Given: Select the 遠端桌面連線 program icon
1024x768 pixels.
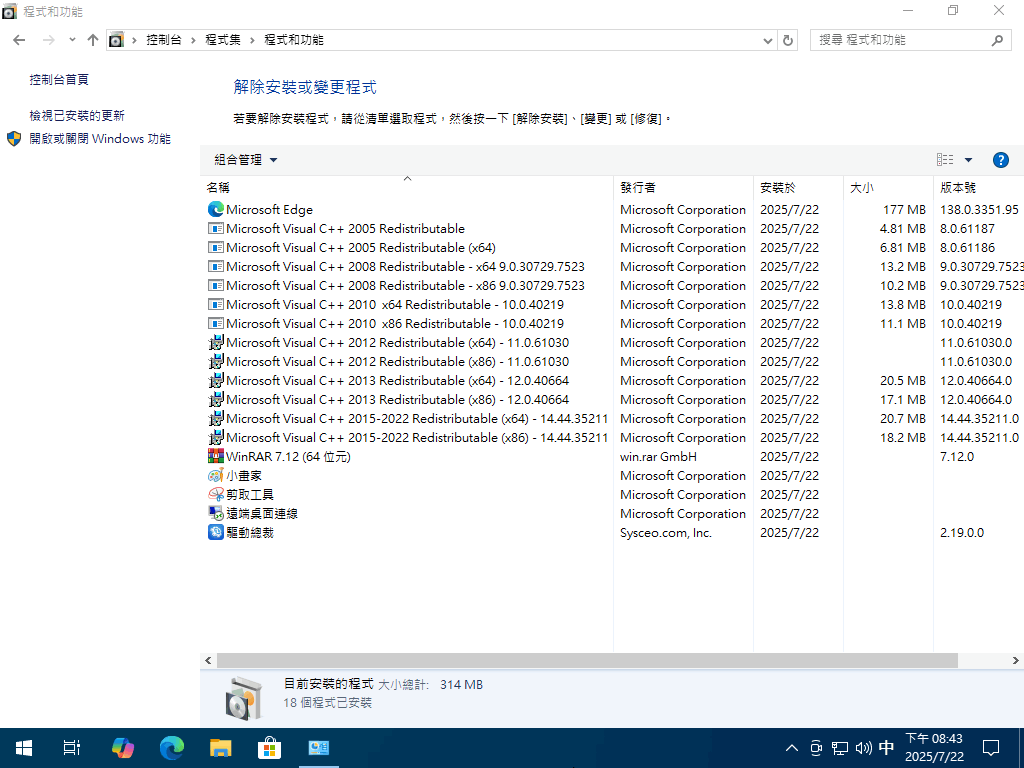Looking at the screenshot, I should 216,513.
